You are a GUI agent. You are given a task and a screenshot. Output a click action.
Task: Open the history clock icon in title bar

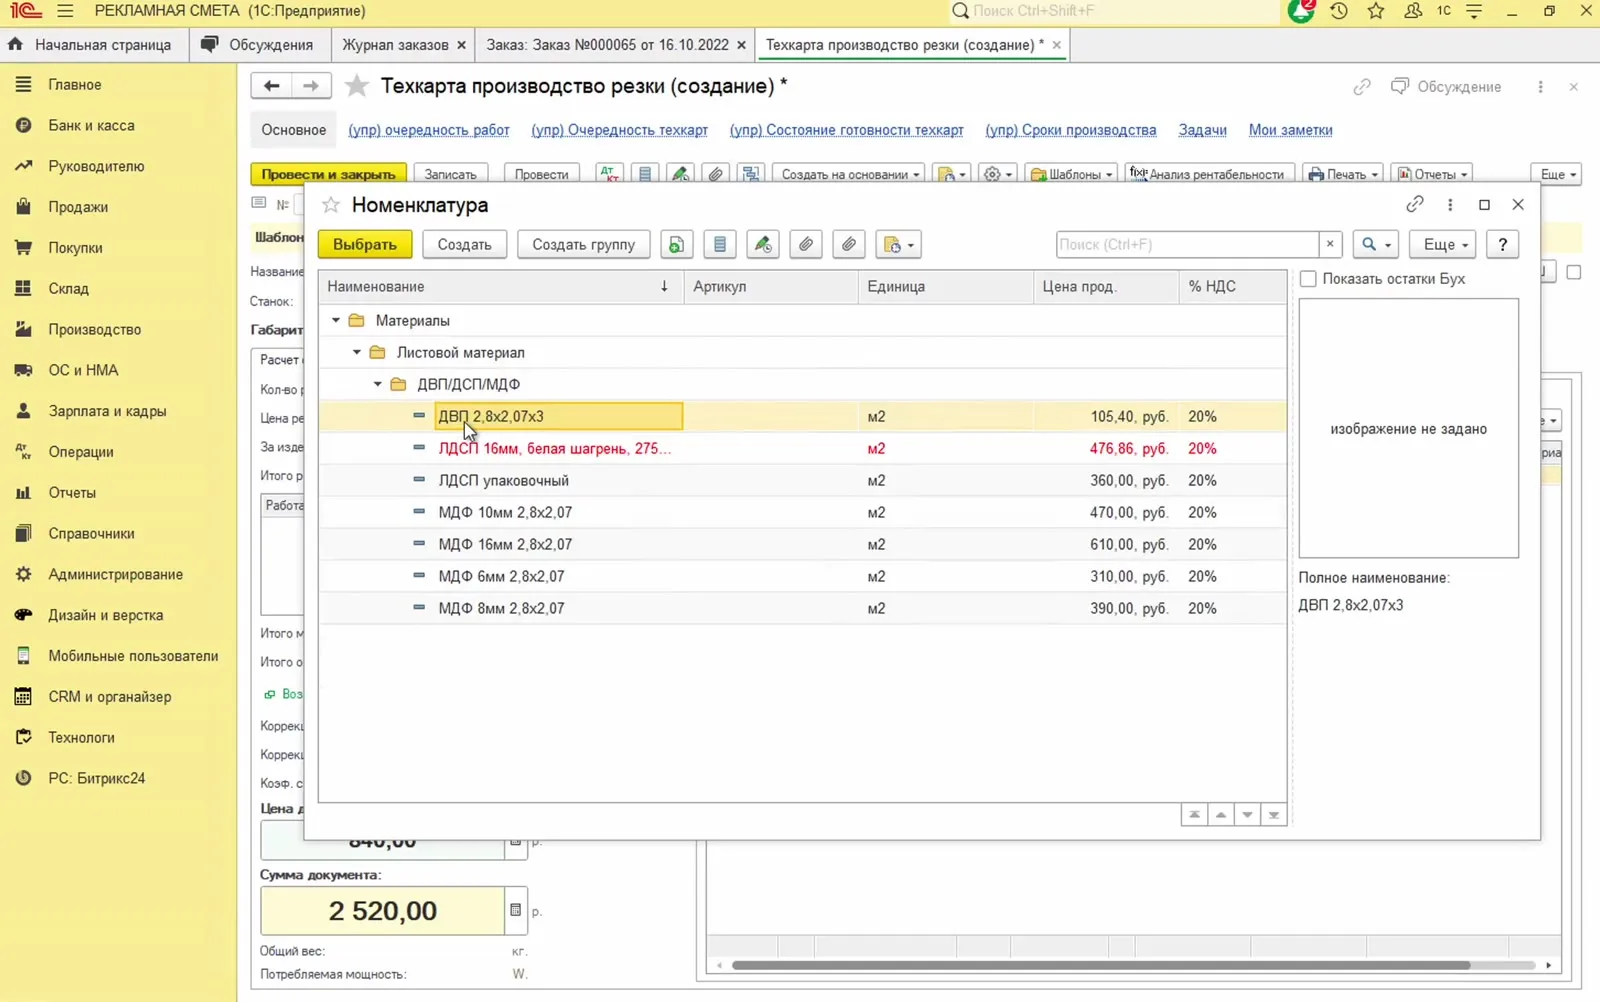[1339, 11]
